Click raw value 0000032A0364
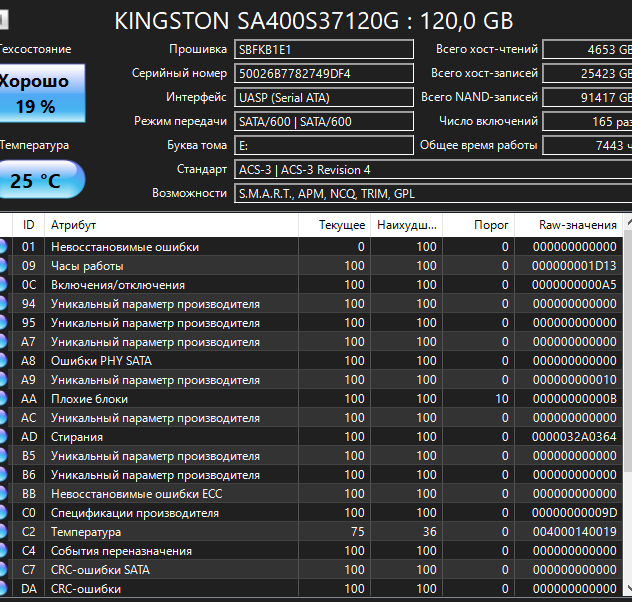 click(x=574, y=437)
